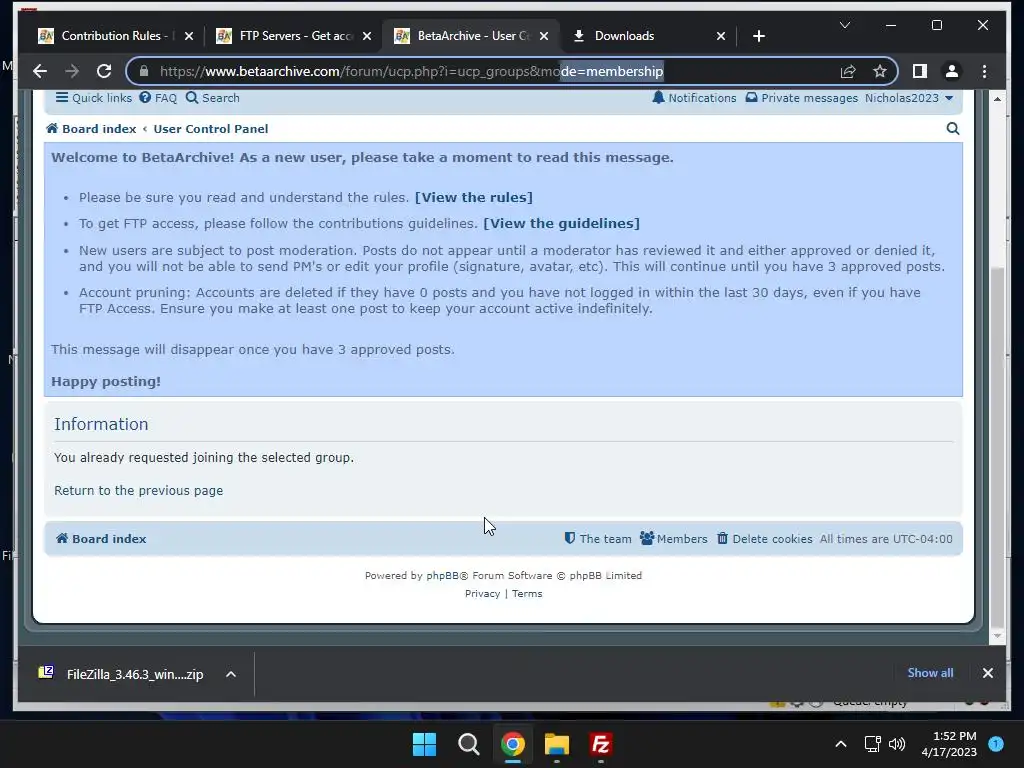This screenshot has width=1024, height=768.
Task: Click the scrollbar down arrow
Action: point(997,635)
